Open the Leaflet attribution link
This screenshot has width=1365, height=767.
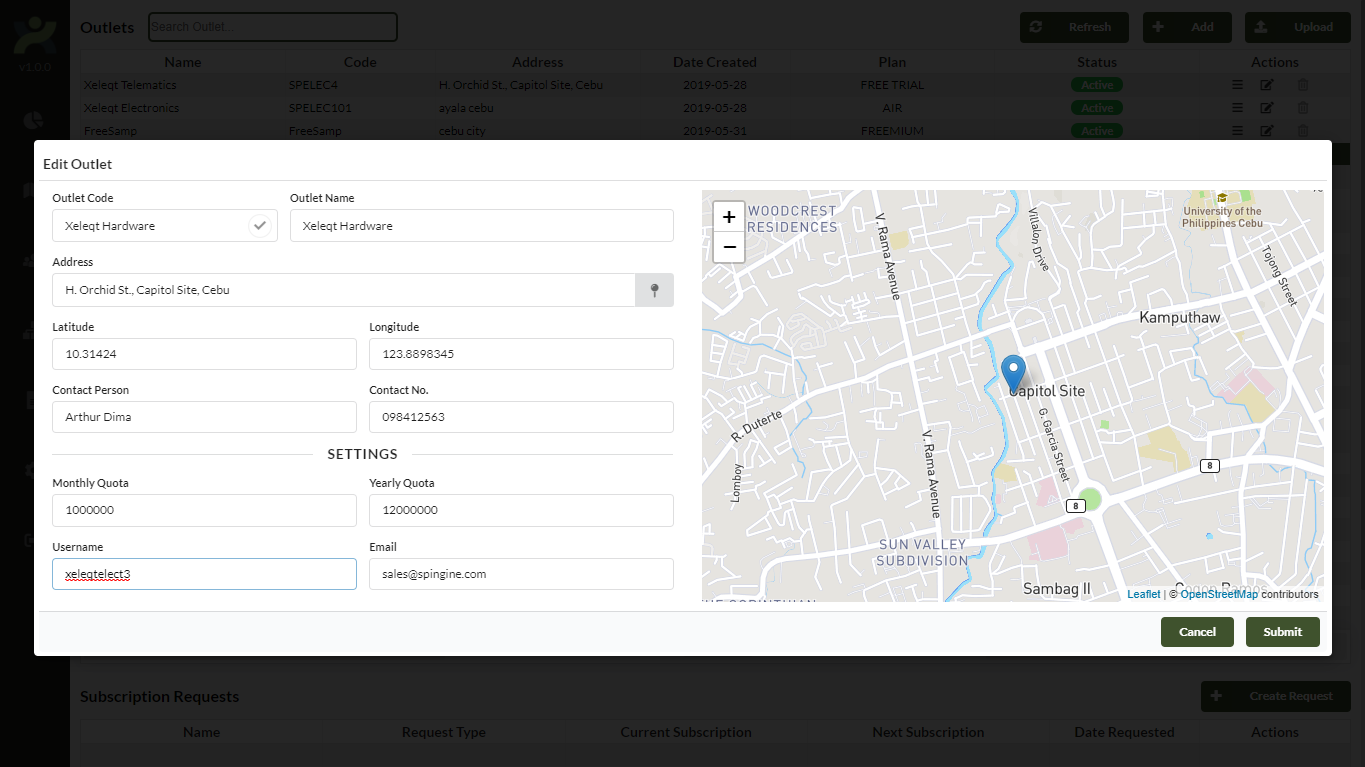(1142, 593)
